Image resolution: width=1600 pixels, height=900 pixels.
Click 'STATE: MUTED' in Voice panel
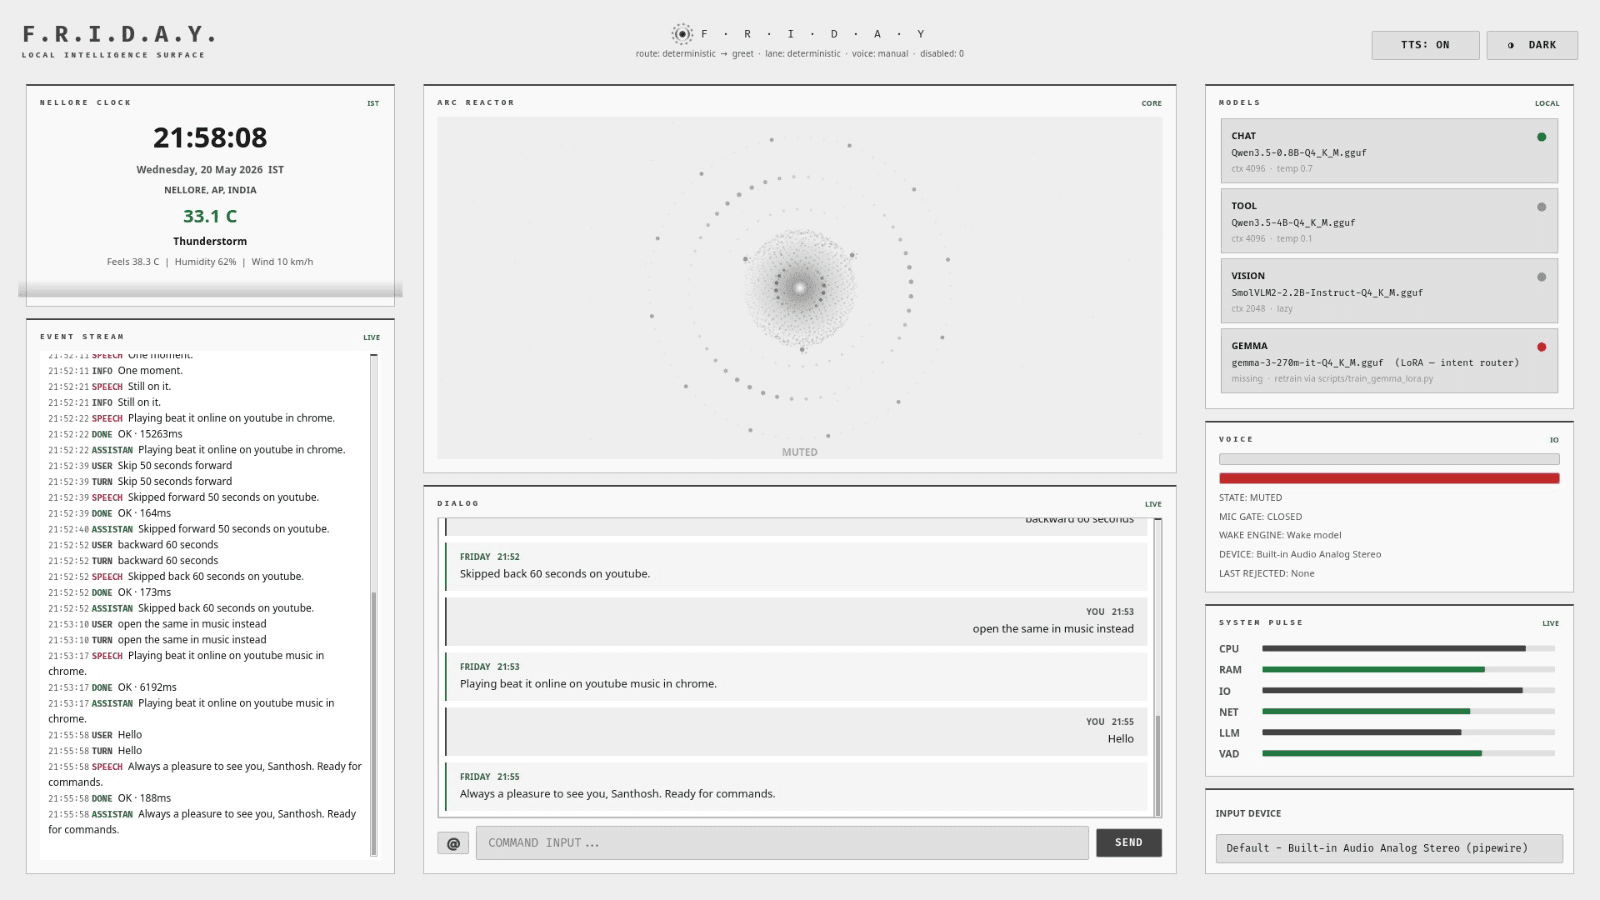[1250, 498]
